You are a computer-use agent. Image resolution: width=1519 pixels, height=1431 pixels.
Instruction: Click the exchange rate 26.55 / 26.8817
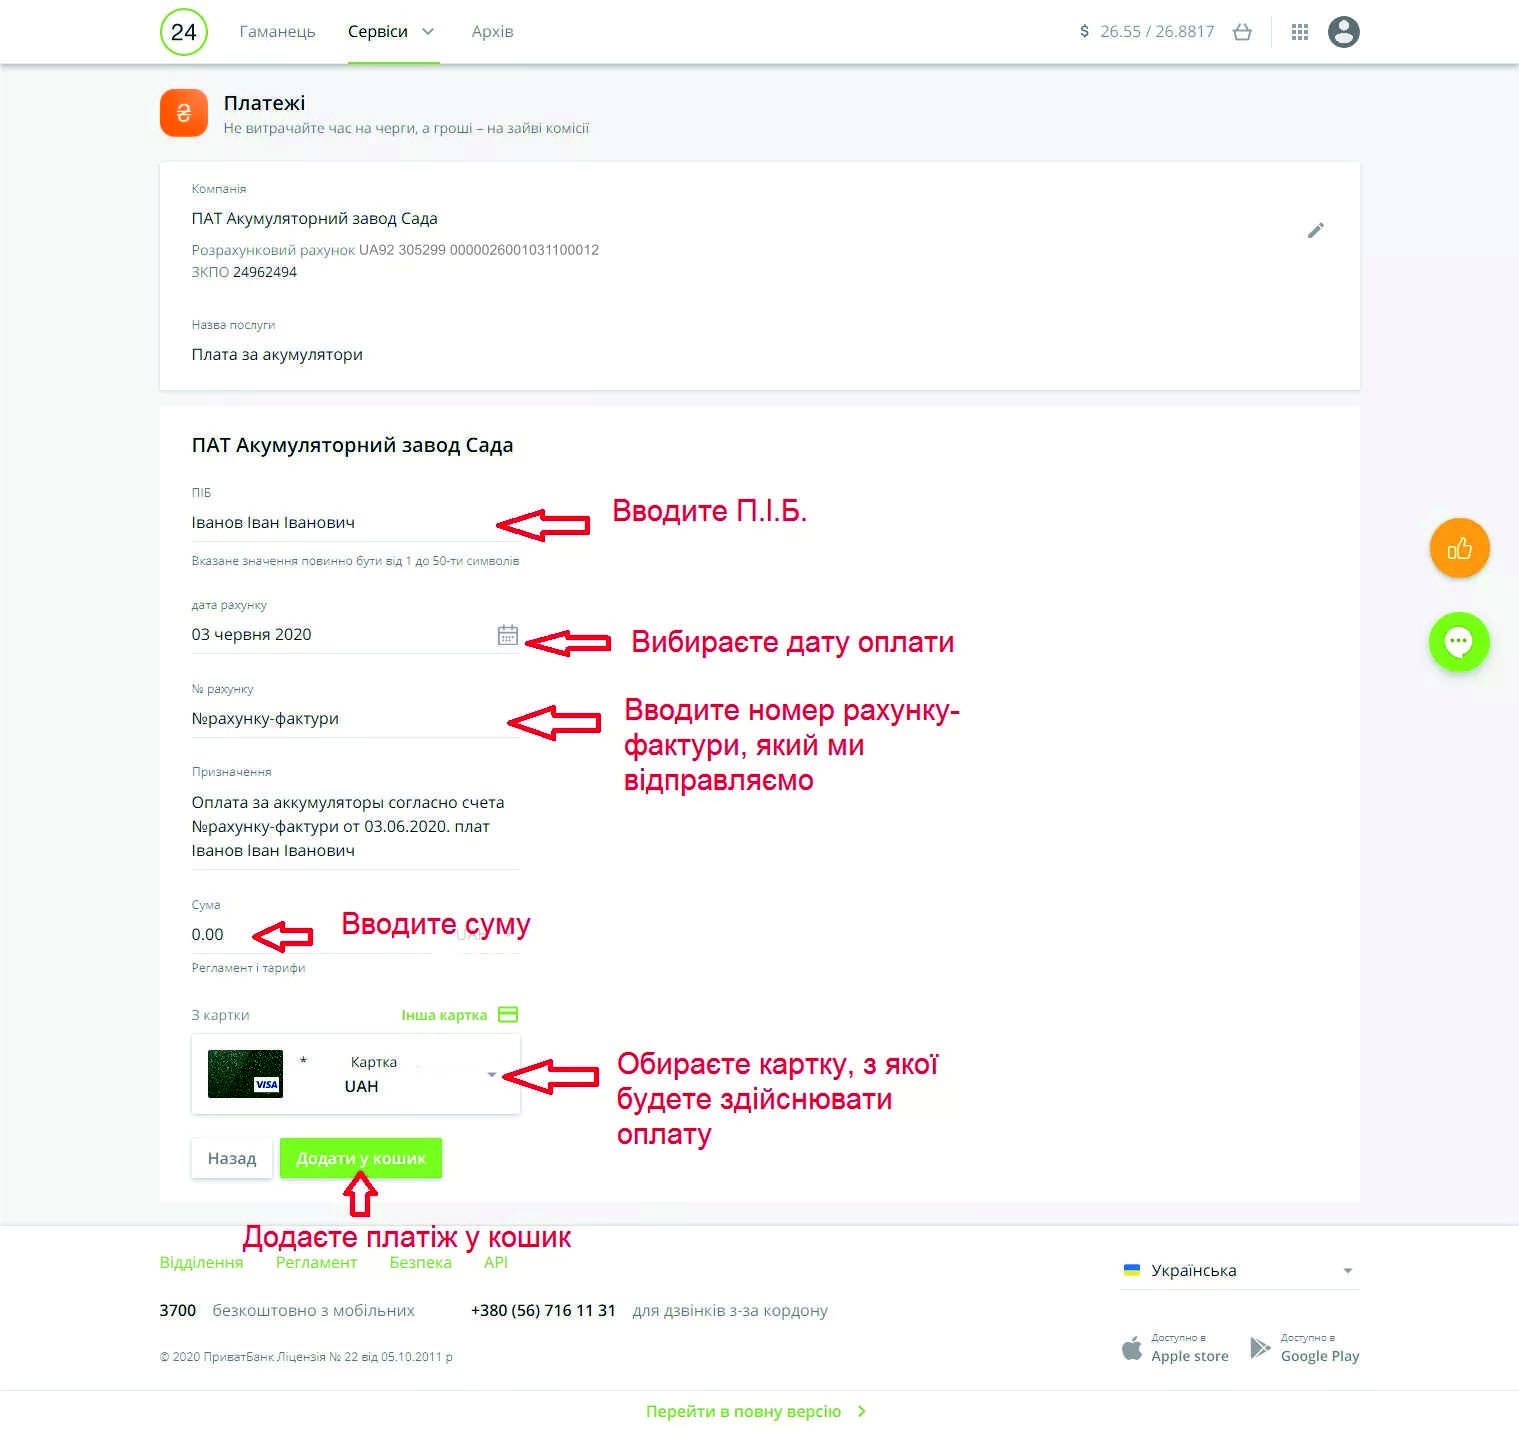coord(1157,32)
